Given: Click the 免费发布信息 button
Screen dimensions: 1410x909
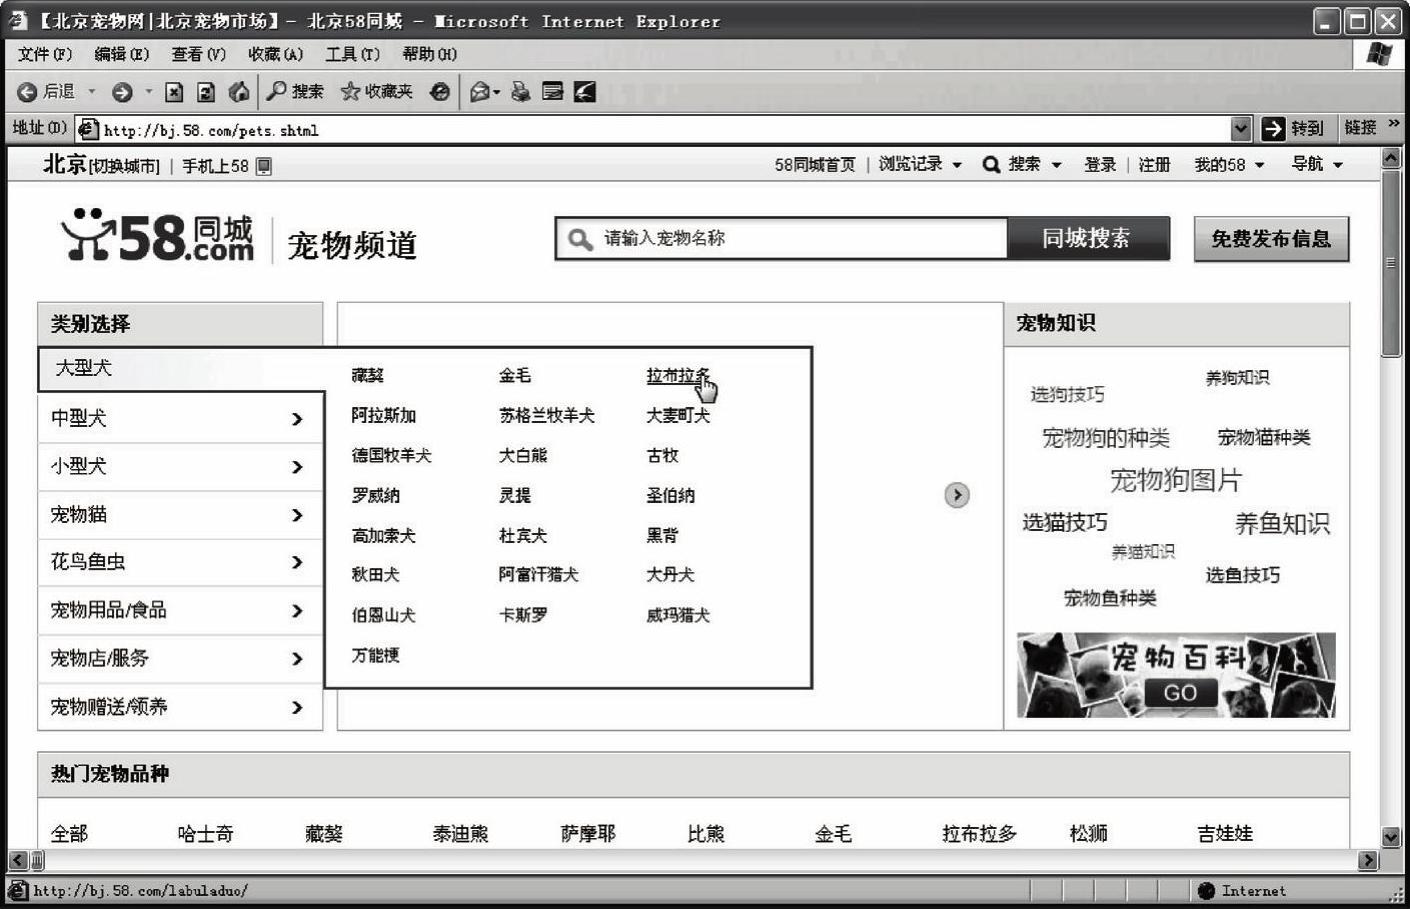Looking at the screenshot, I should pyautogui.click(x=1271, y=239).
